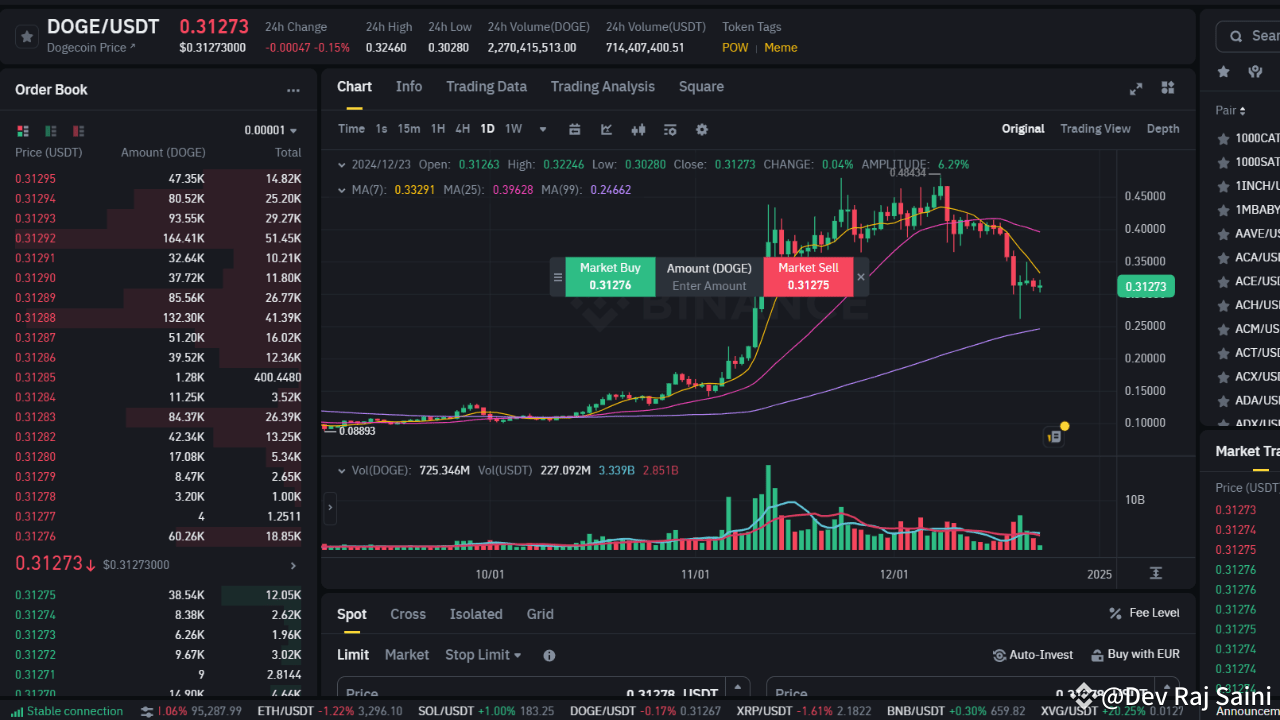Image resolution: width=1280 pixels, height=720 pixels.
Task: Click the search magnifier icon in pair list
Action: point(1235,36)
